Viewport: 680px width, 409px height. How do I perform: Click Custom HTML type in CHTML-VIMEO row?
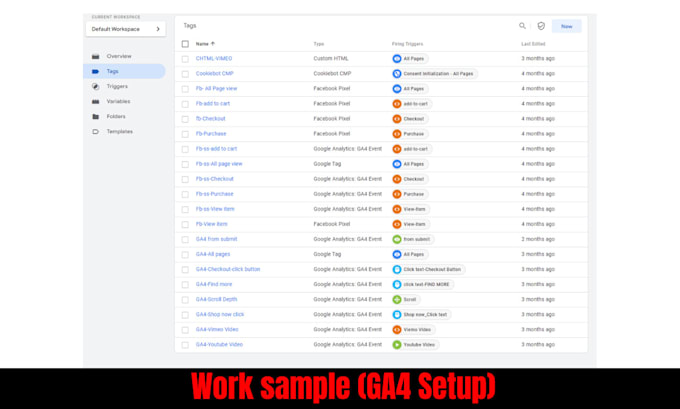tap(331, 59)
